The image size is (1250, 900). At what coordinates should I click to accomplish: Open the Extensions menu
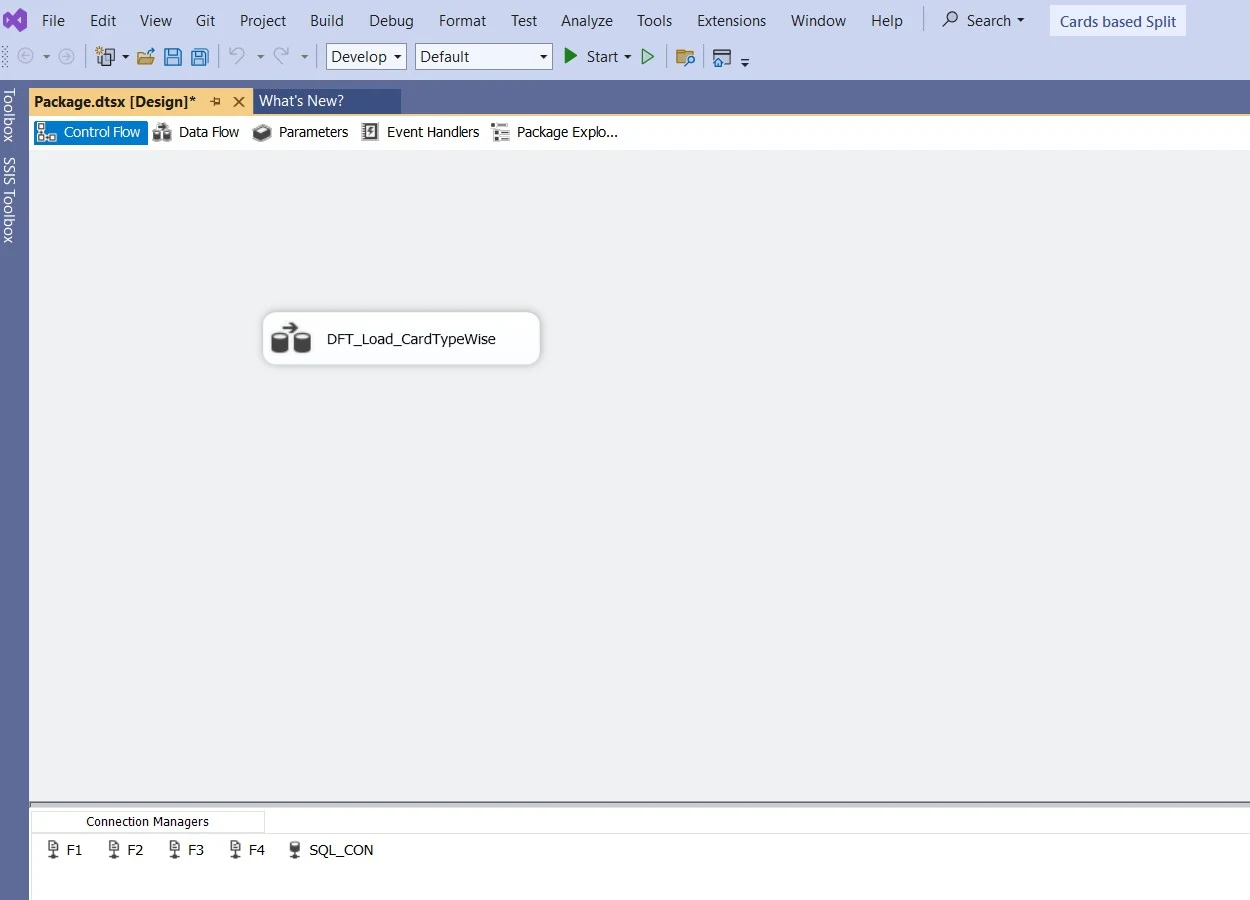pyautogui.click(x=731, y=20)
